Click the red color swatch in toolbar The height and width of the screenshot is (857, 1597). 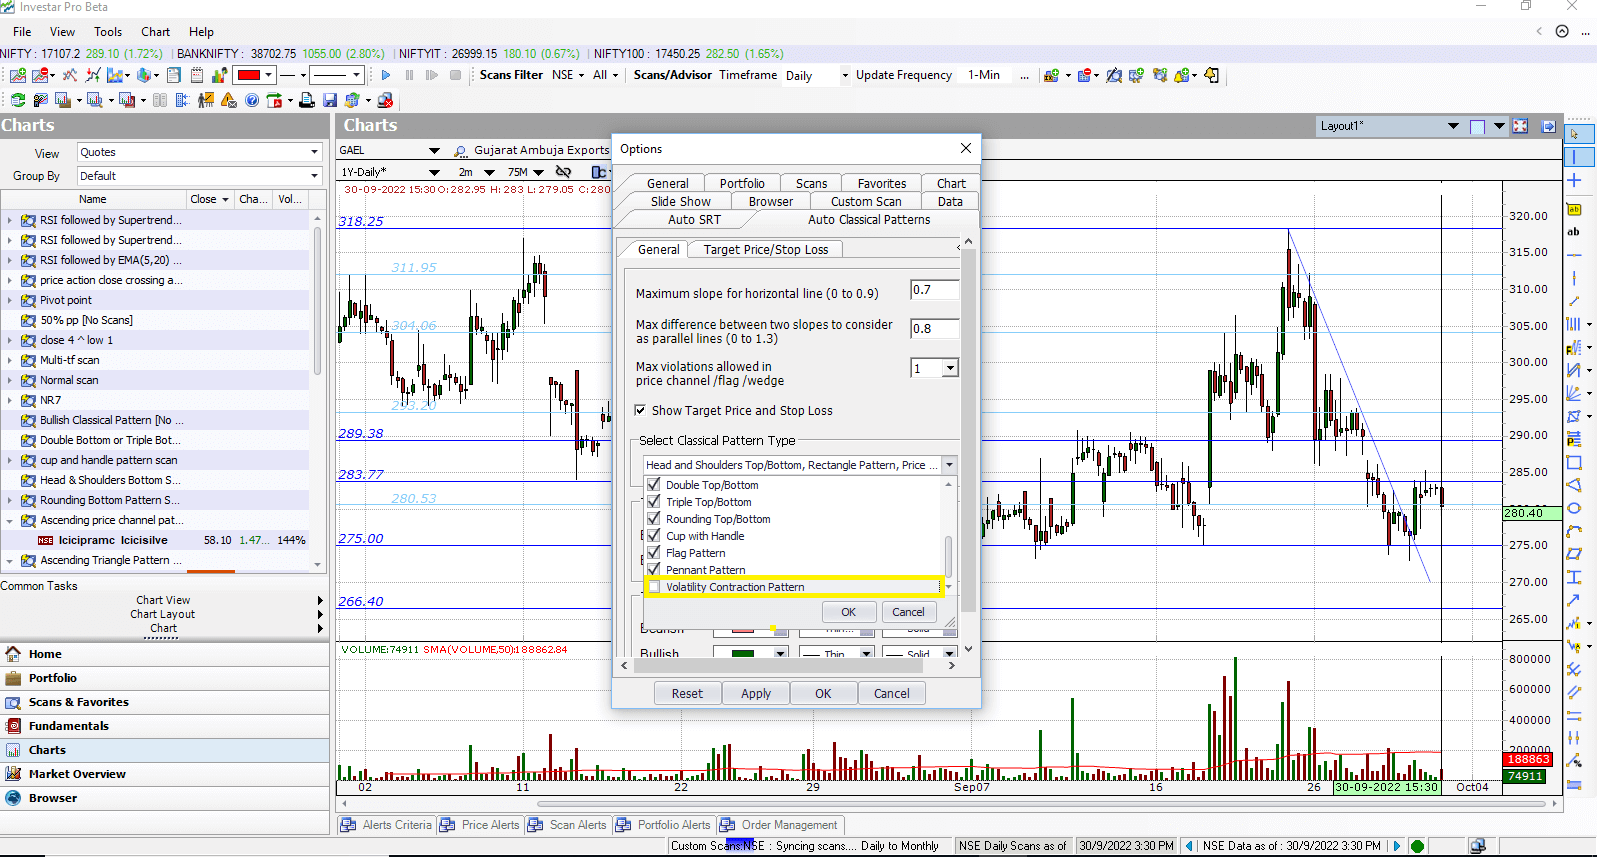pyautogui.click(x=248, y=75)
